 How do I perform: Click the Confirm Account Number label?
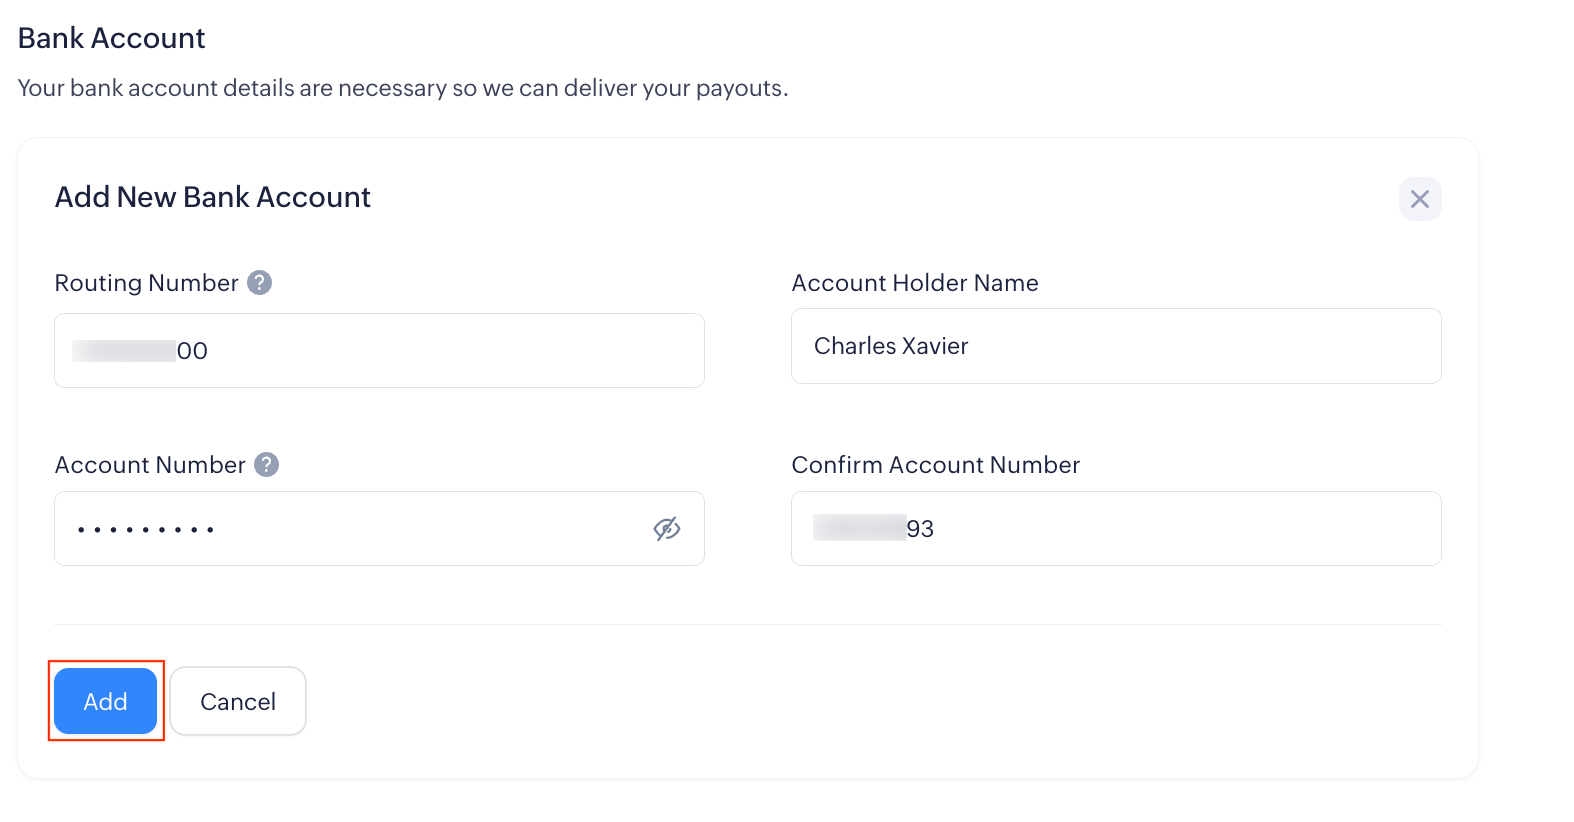pyautogui.click(x=935, y=465)
